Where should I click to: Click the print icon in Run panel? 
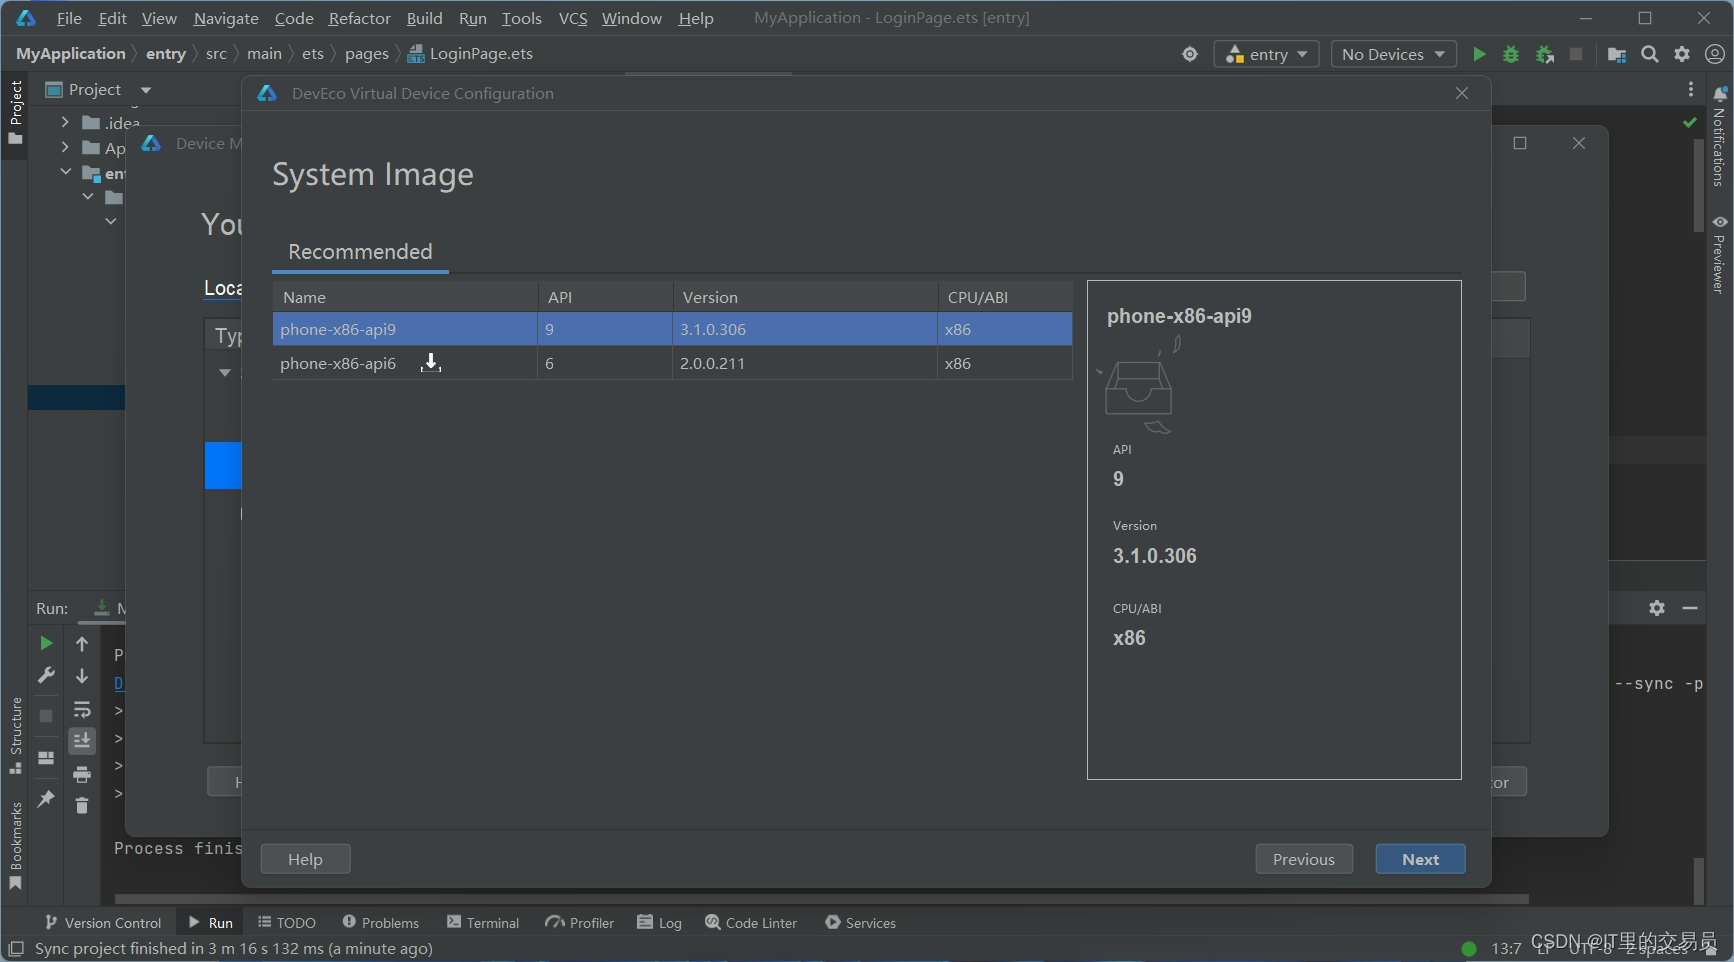coord(82,774)
